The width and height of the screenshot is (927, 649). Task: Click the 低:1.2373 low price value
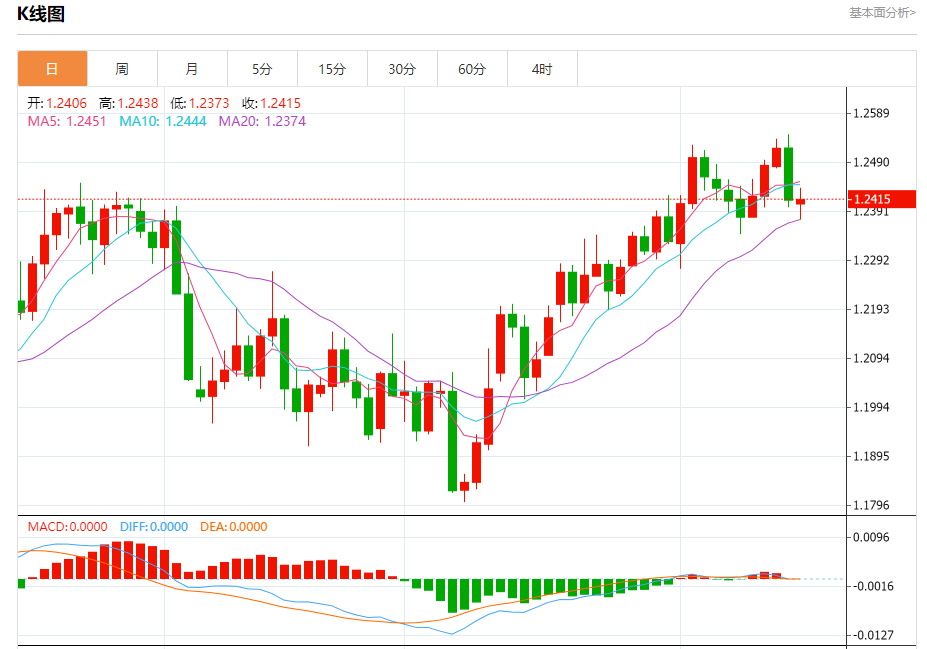coord(200,103)
